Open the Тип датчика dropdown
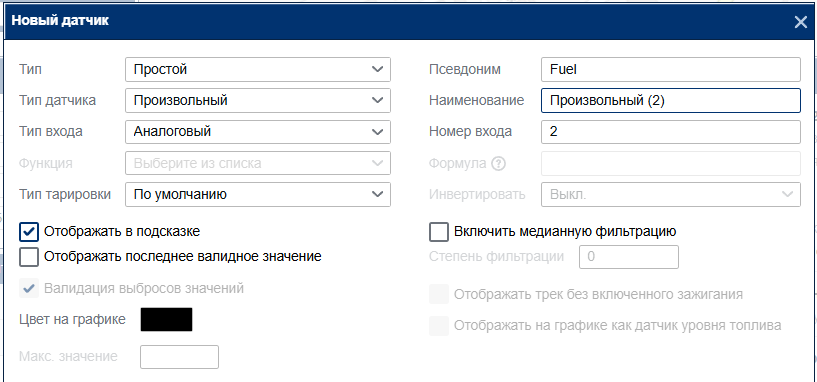The width and height of the screenshot is (817, 382). tap(258, 101)
